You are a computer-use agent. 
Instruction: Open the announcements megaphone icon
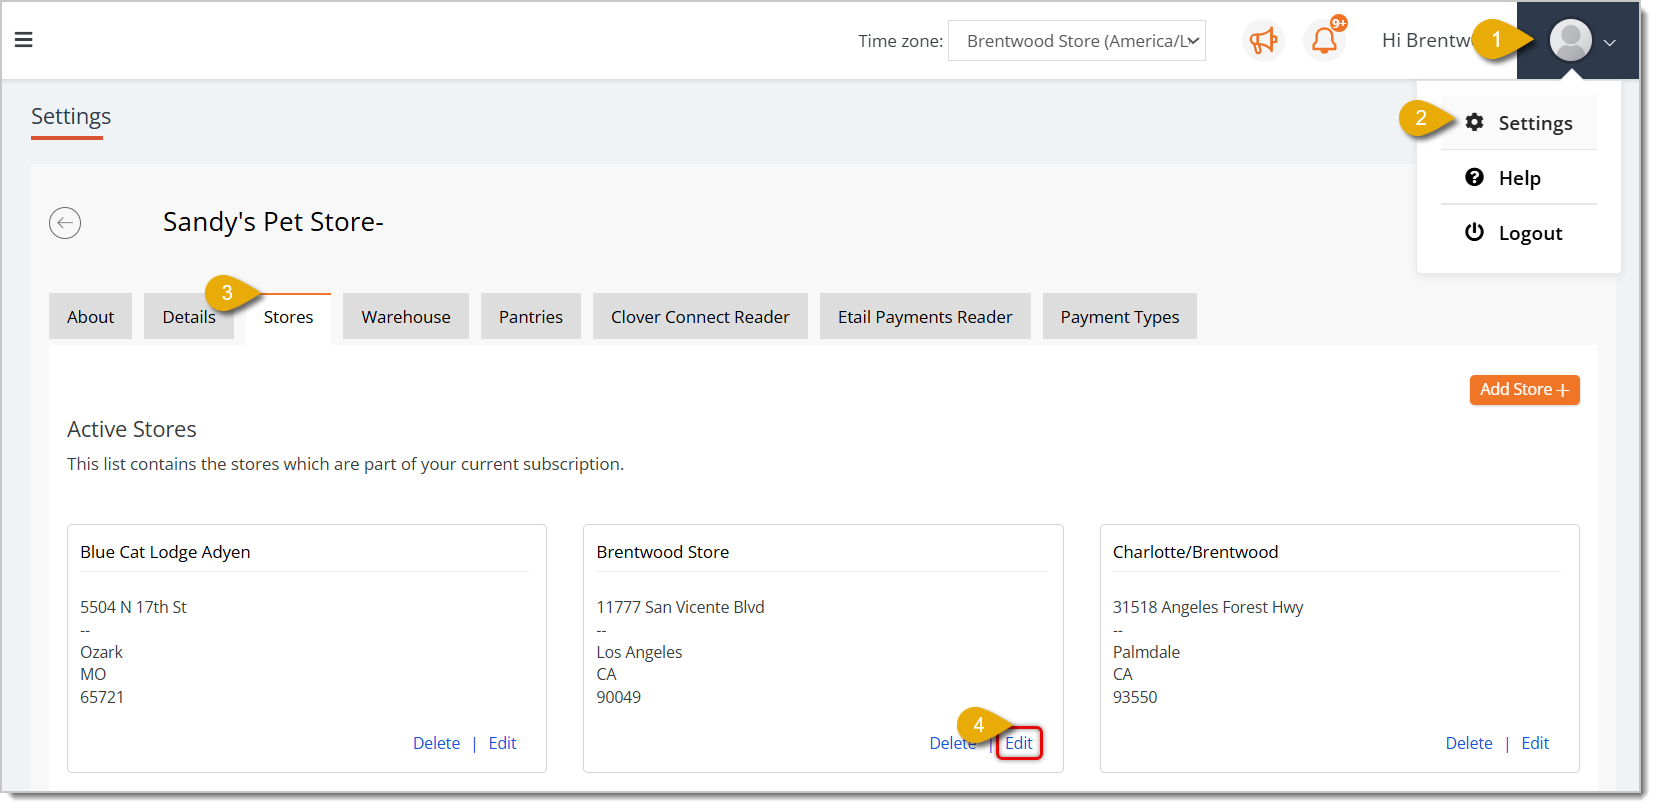point(1263,41)
